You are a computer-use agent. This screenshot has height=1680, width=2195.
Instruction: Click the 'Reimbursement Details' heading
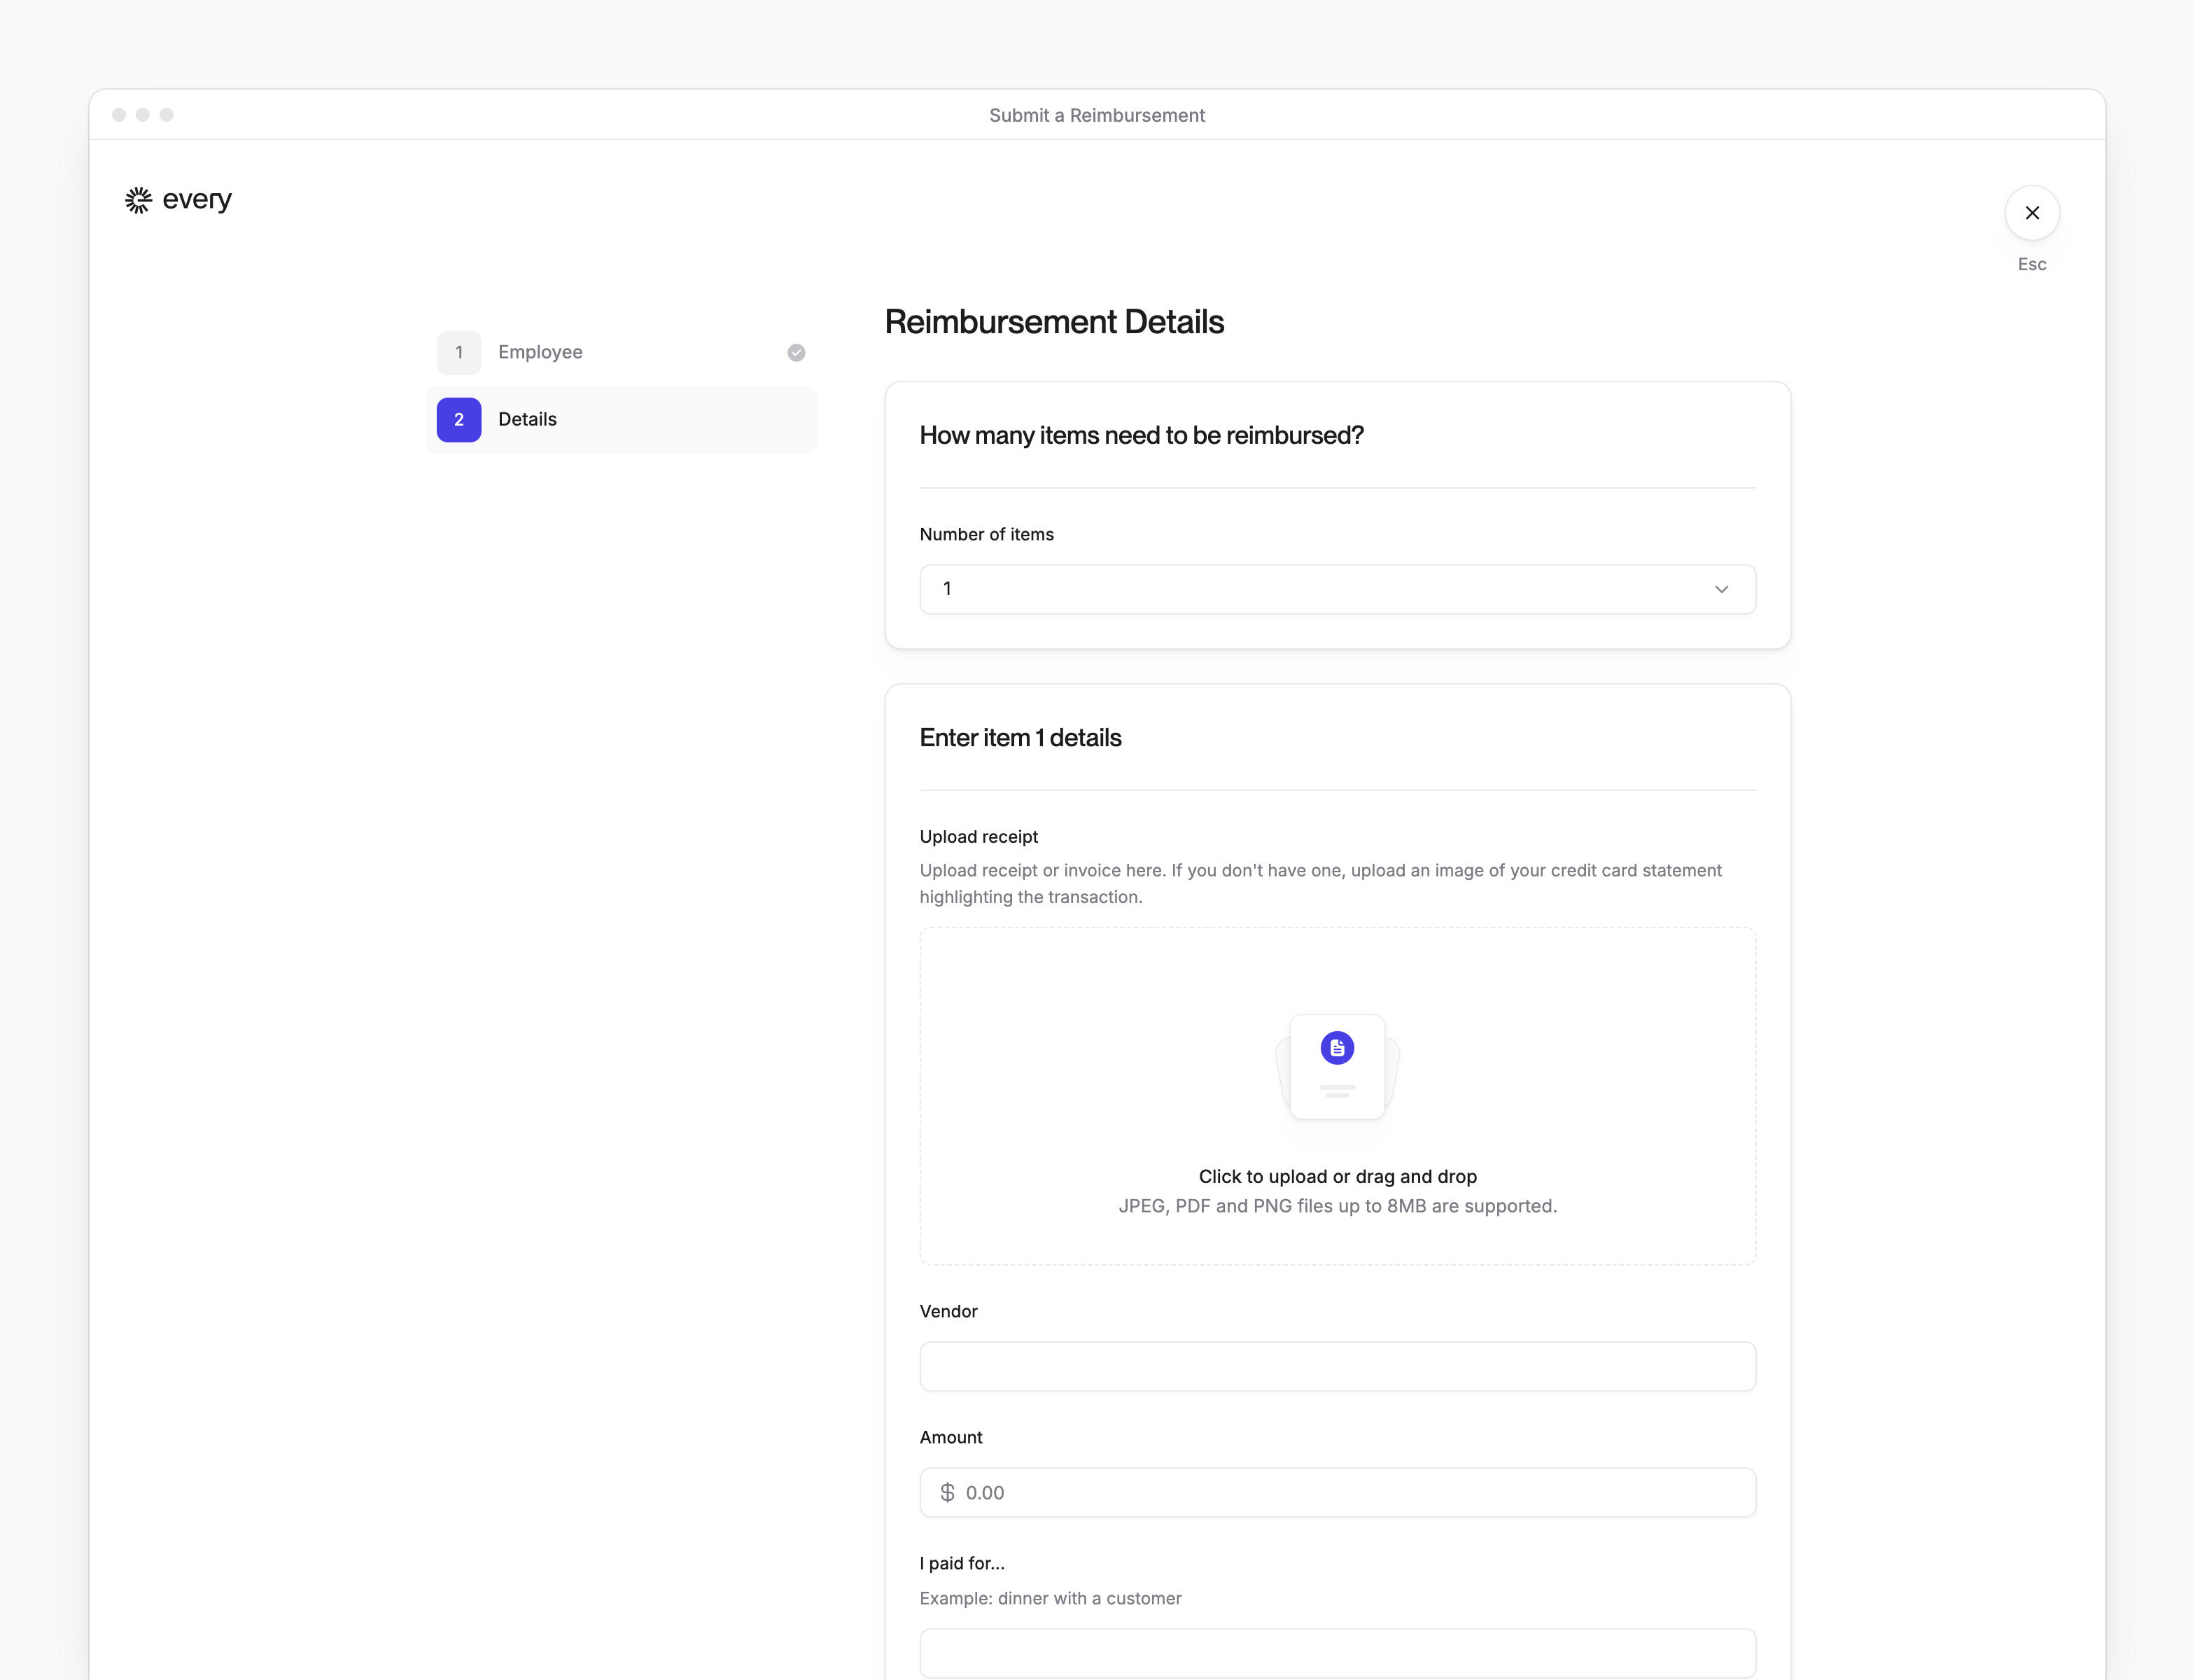click(1054, 322)
